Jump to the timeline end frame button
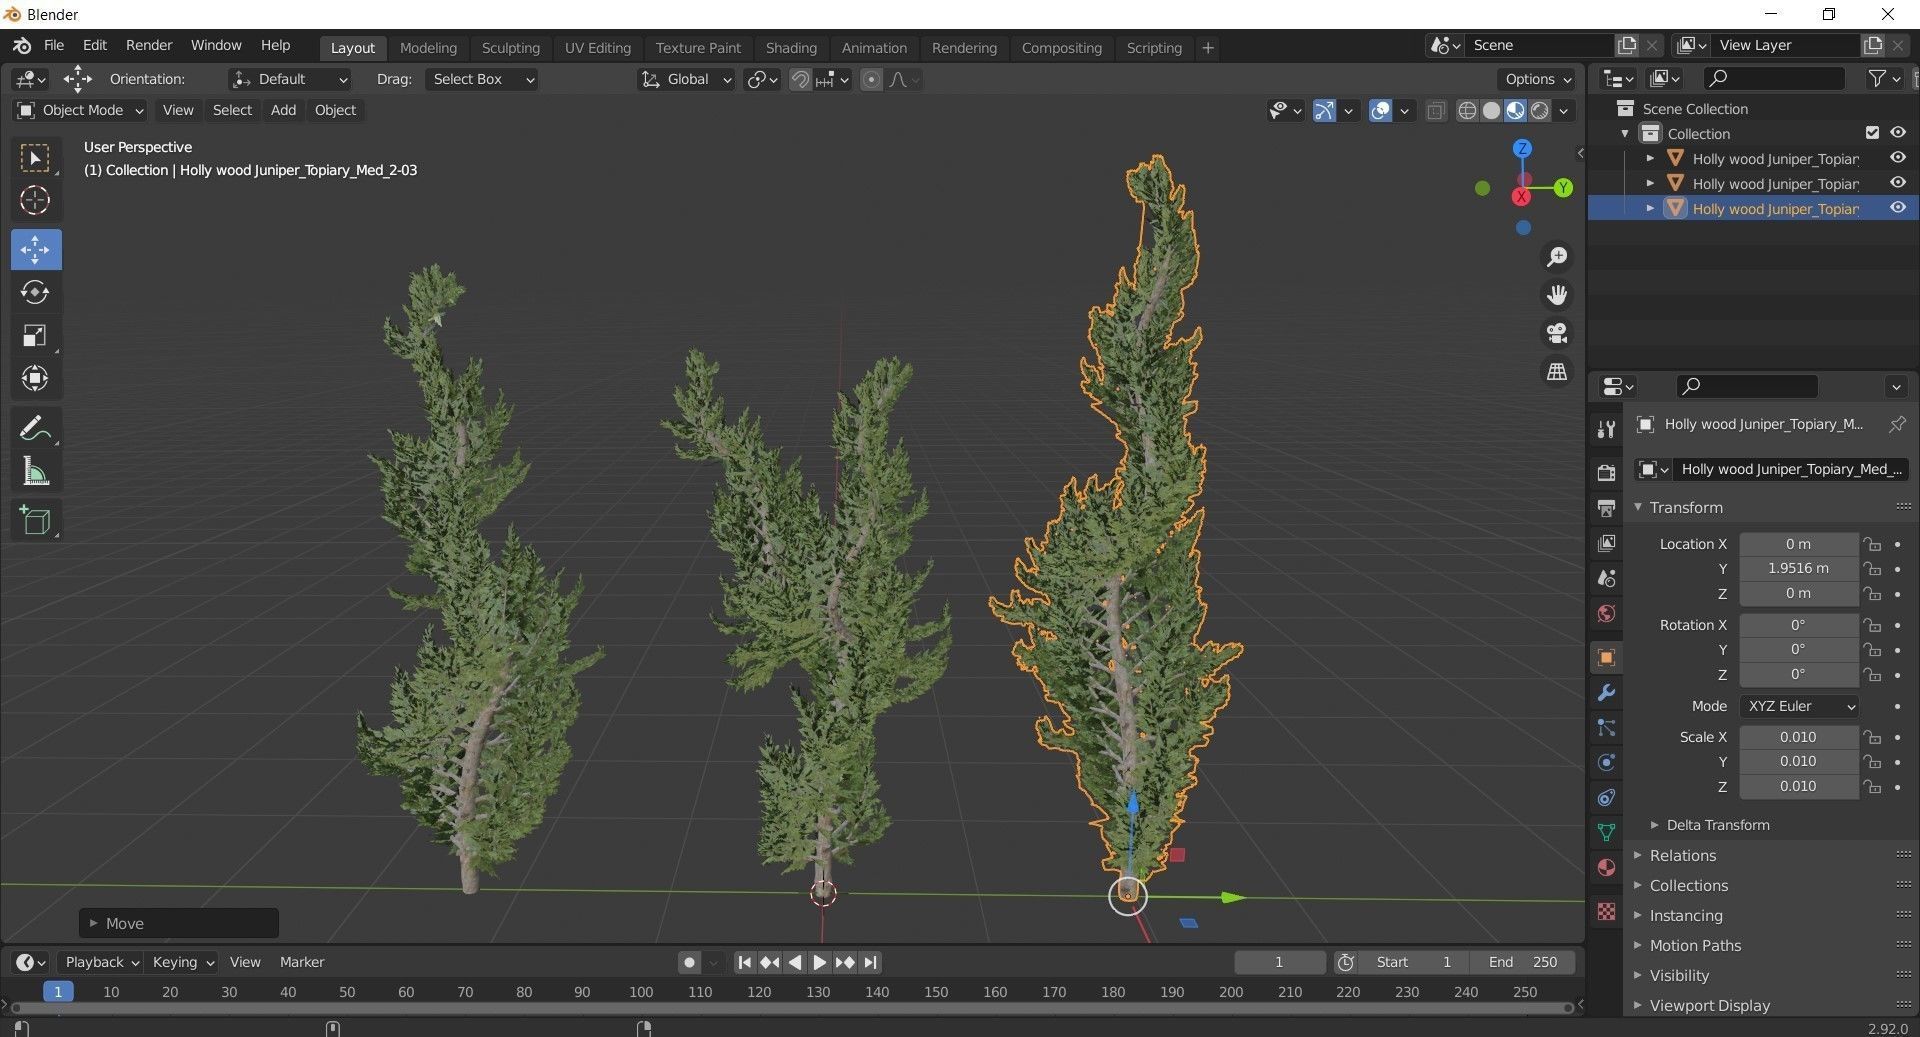Screen dimensions: 1920x1037 pyautogui.click(x=871, y=962)
